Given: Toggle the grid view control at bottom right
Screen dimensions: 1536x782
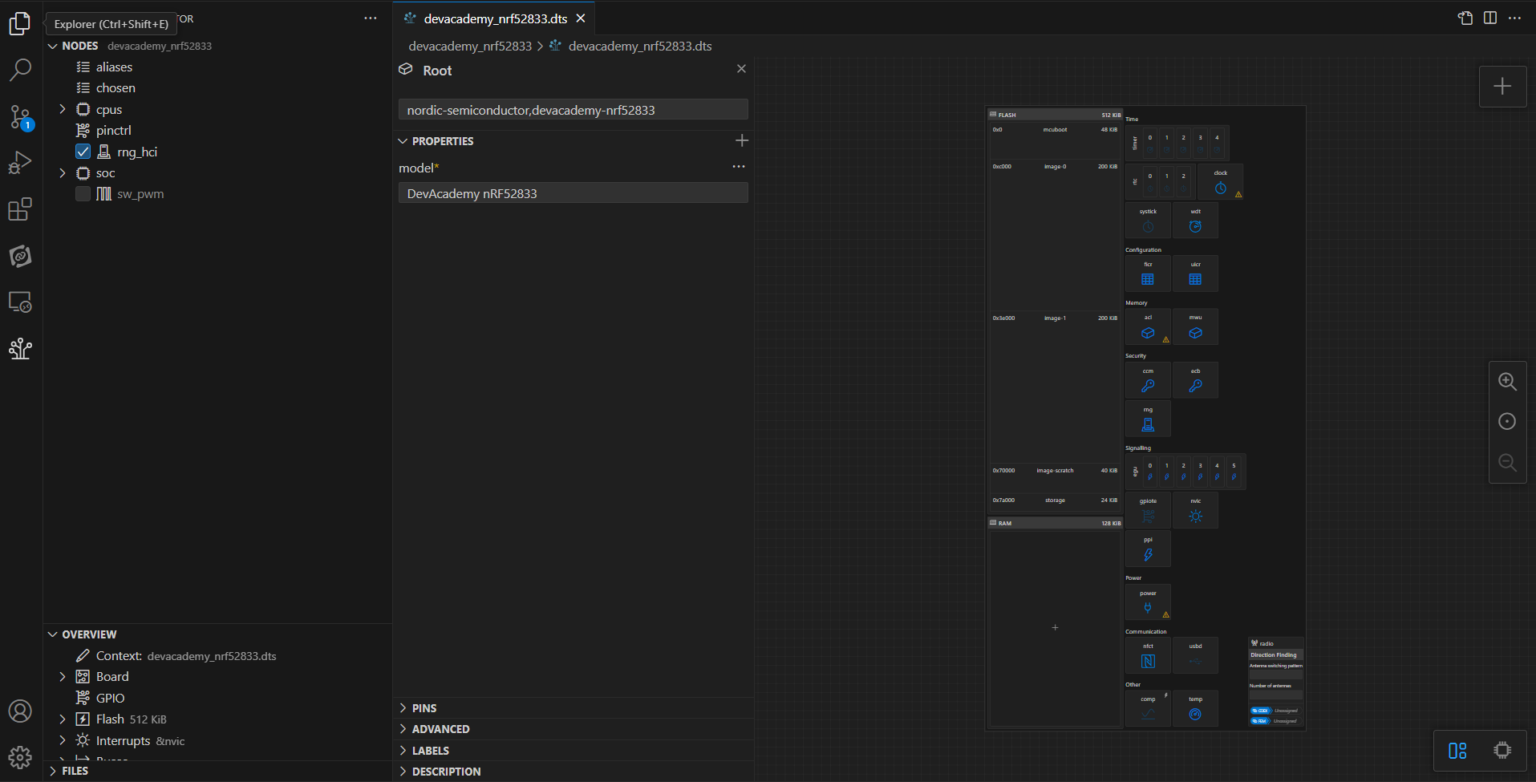Looking at the screenshot, I should (x=1455, y=749).
